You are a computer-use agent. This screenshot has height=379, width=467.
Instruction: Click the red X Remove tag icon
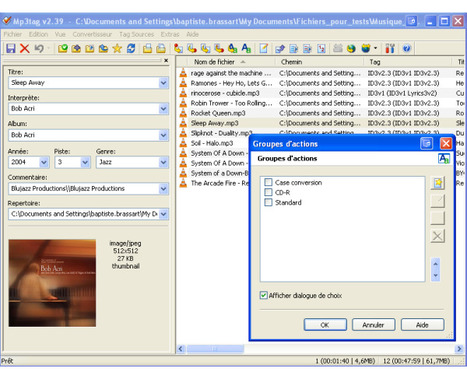point(25,48)
